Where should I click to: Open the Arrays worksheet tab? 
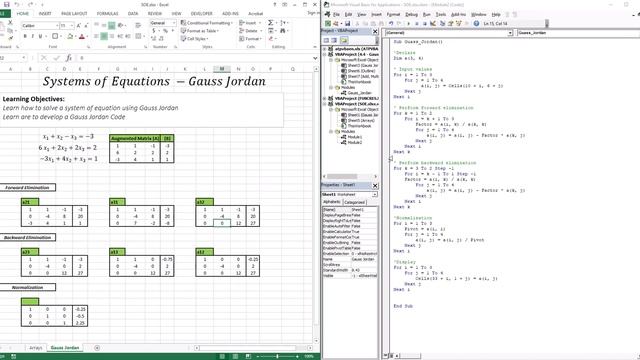click(36, 348)
